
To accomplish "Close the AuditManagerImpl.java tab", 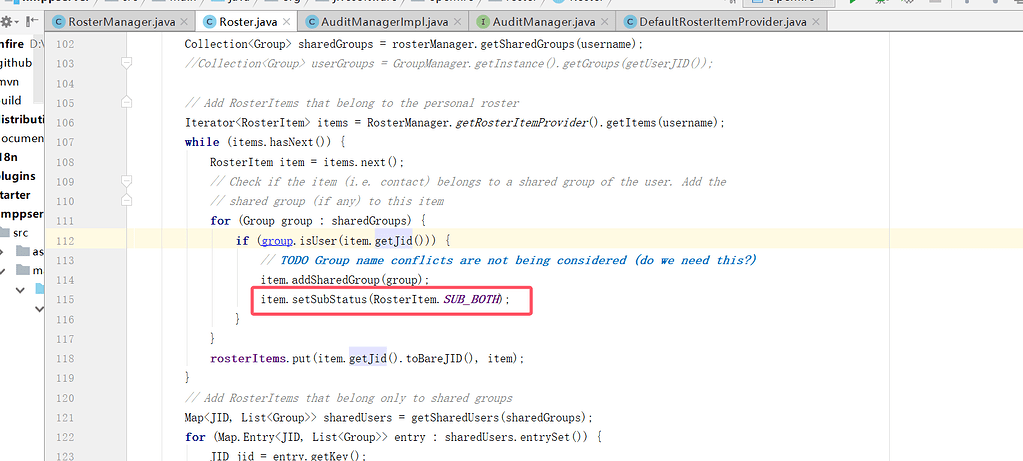I will [x=455, y=20].
